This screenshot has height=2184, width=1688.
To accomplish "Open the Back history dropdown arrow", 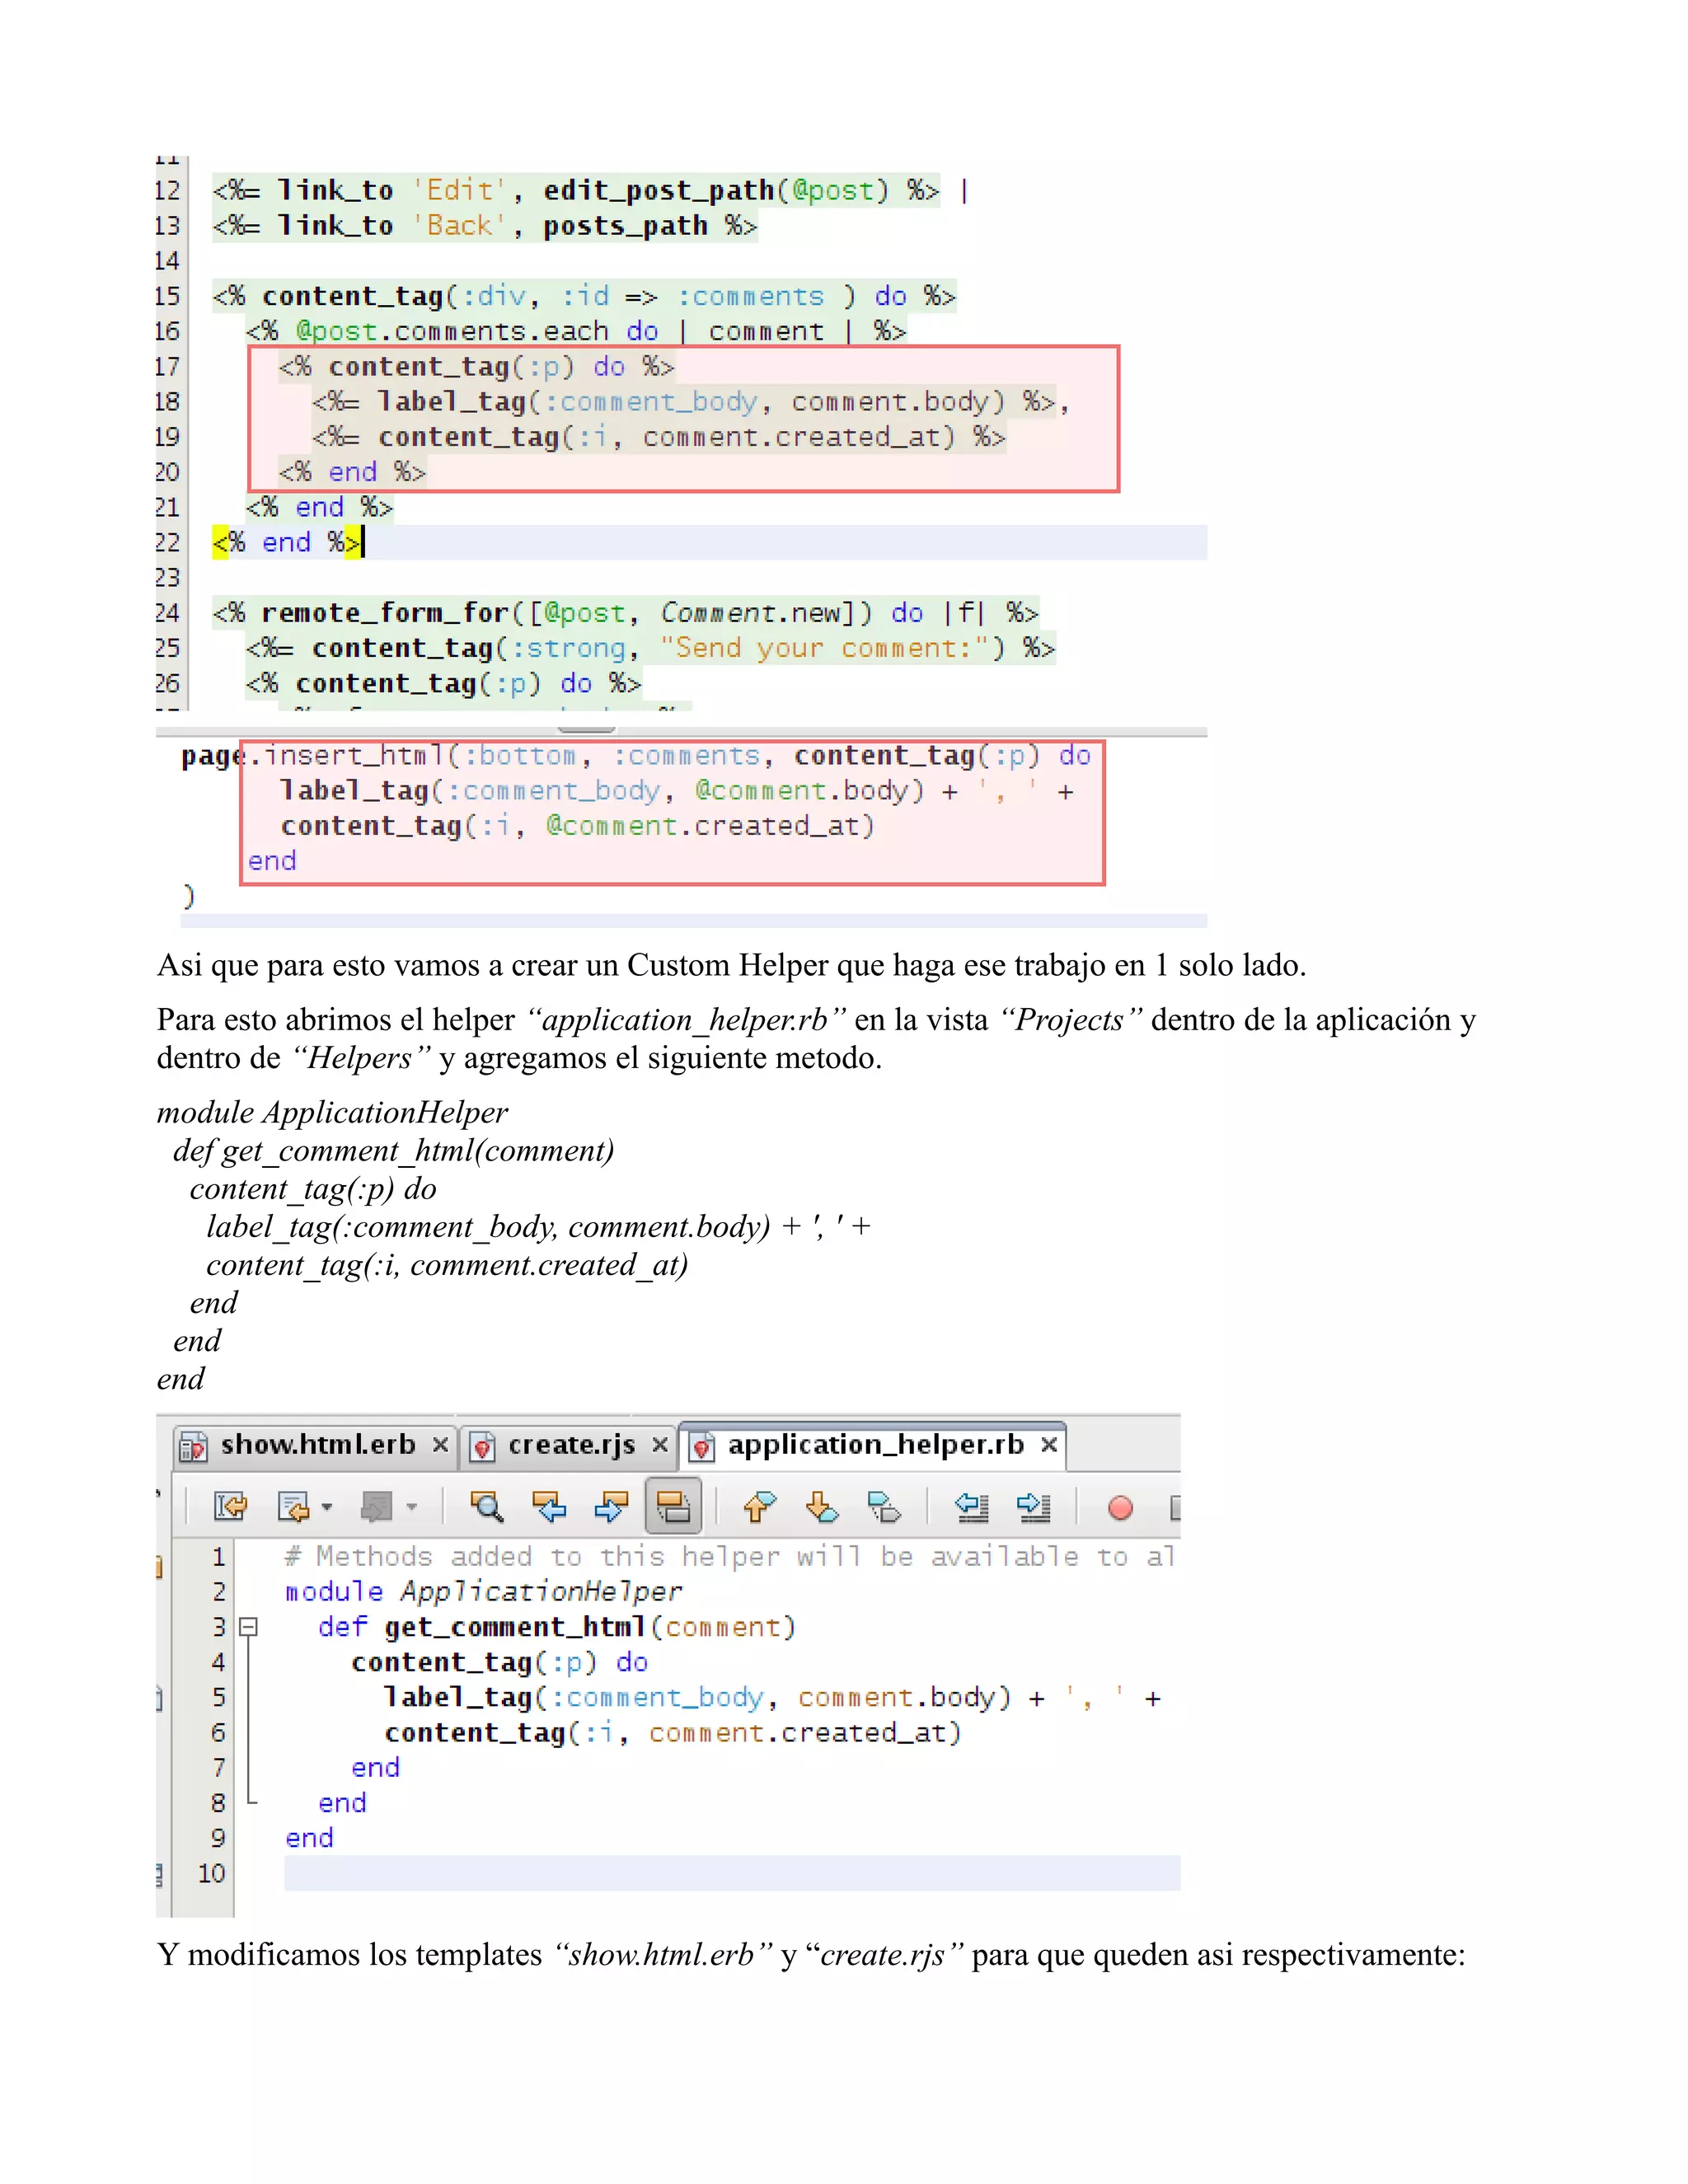I will tap(327, 1507).
